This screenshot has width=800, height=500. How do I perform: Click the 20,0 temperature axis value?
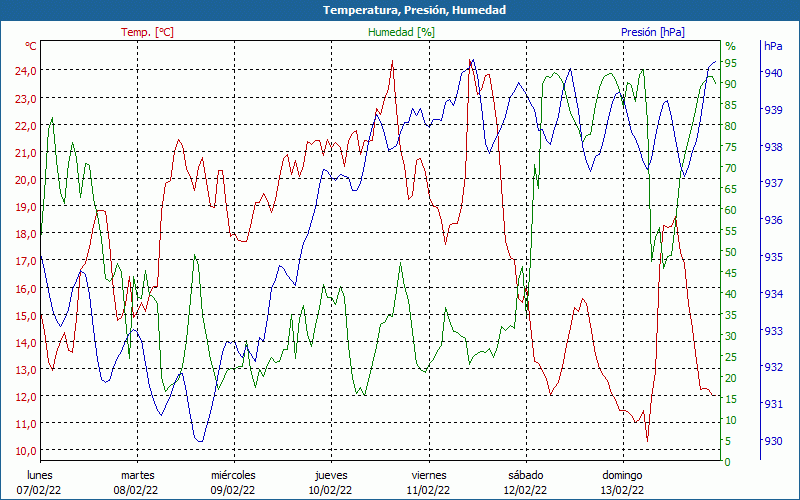click(x=25, y=180)
